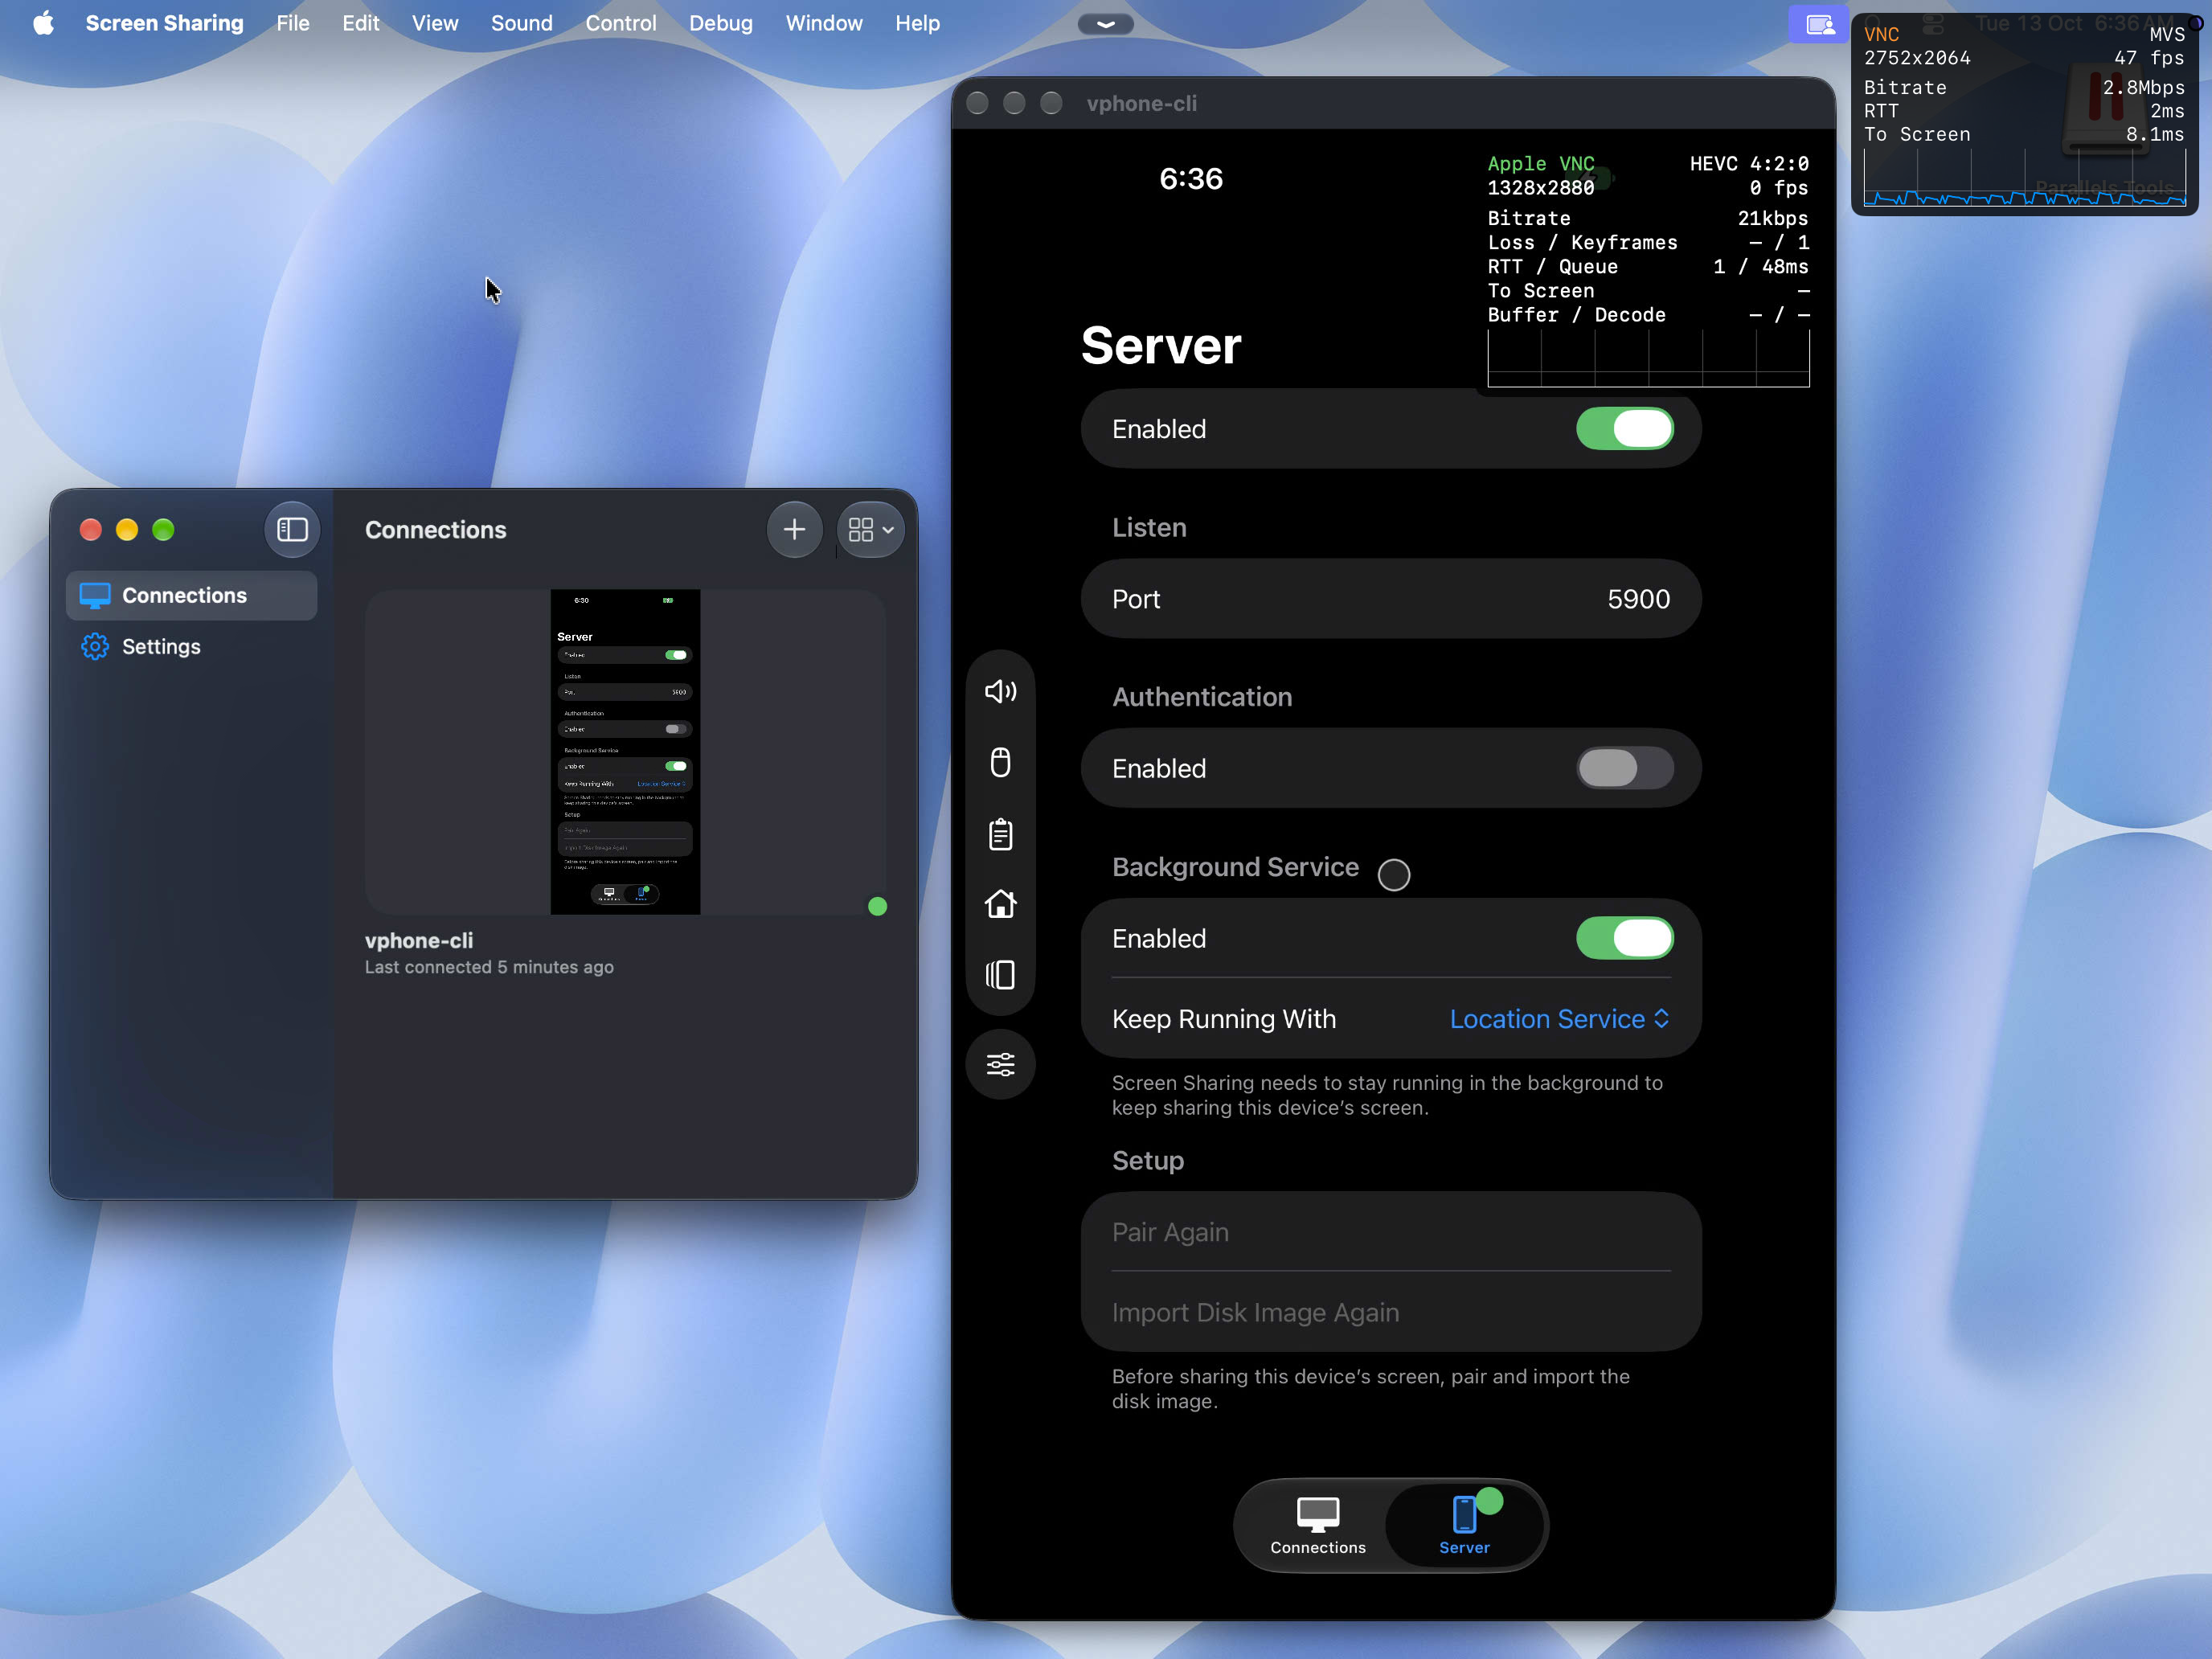This screenshot has width=2212, height=1659.
Task: Open the Debug menu
Action: (x=721, y=23)
